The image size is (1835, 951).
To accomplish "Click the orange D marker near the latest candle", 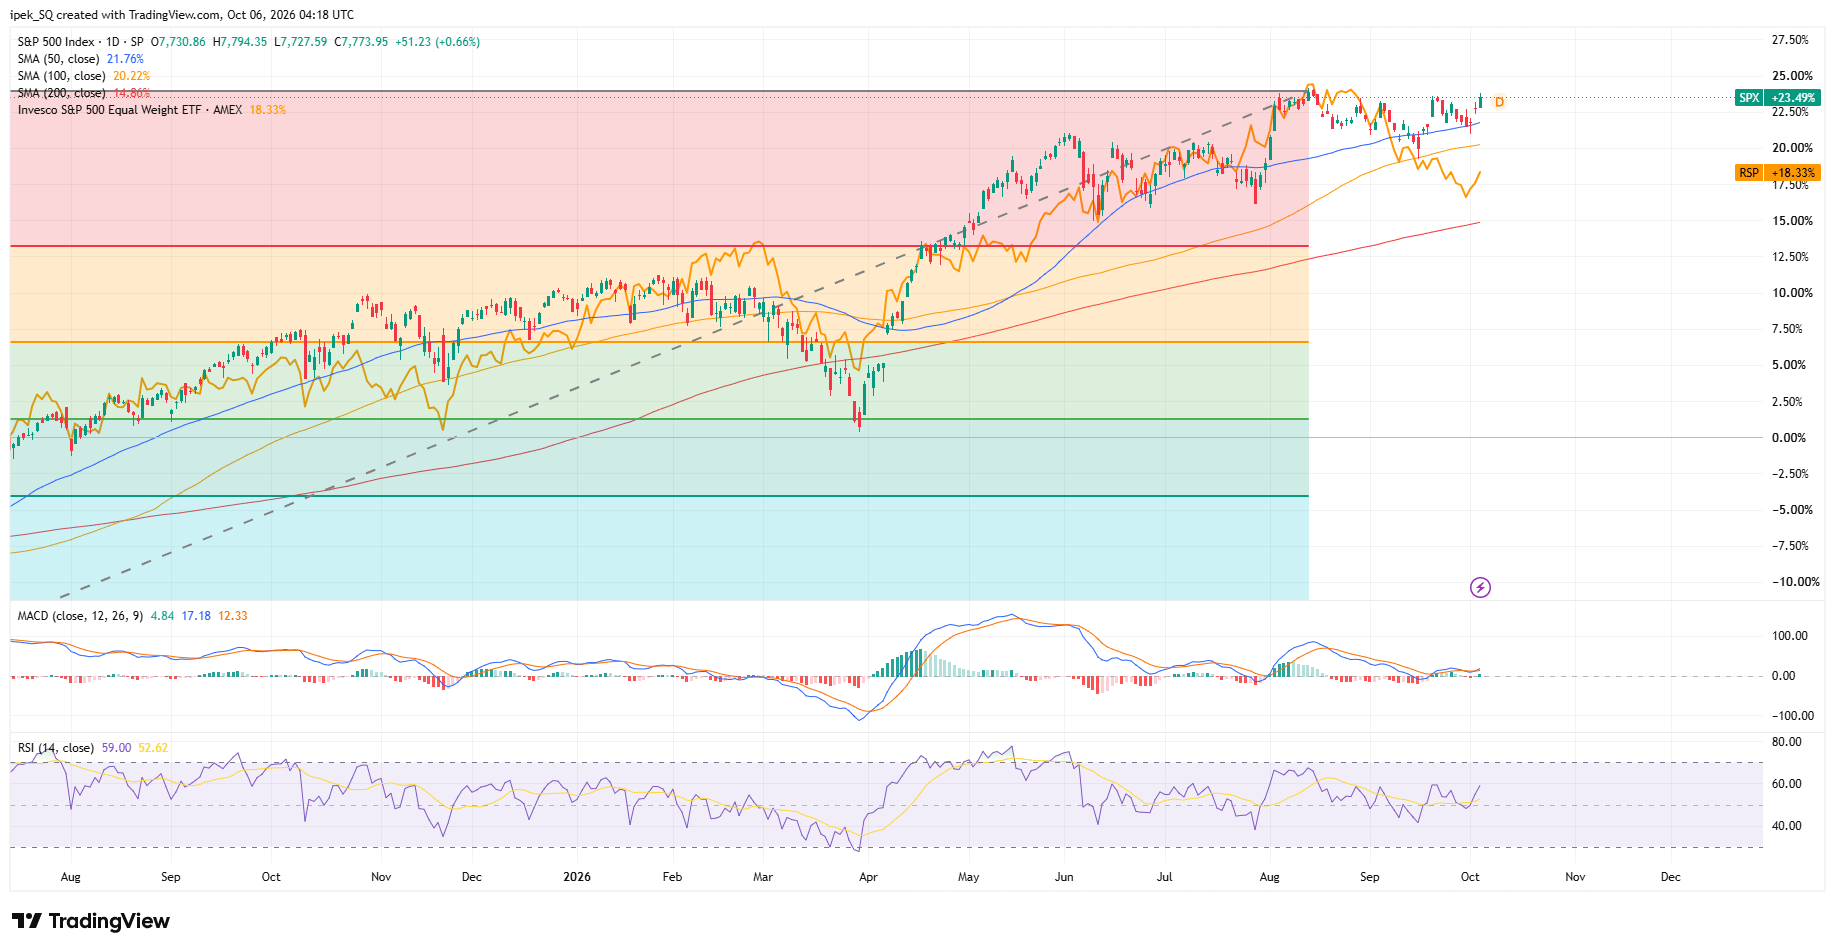I will point(1499,102).
